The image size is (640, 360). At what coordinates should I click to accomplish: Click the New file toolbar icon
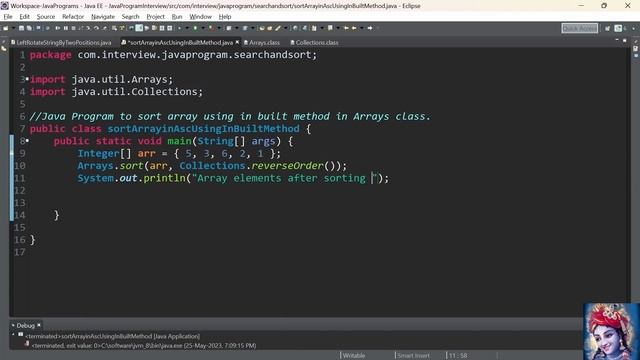6,28
